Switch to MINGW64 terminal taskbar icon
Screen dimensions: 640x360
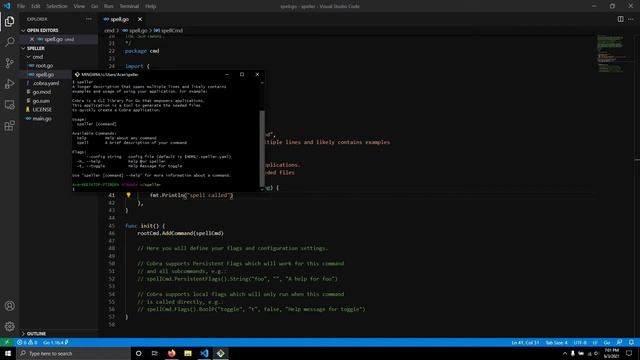(220, 353)
